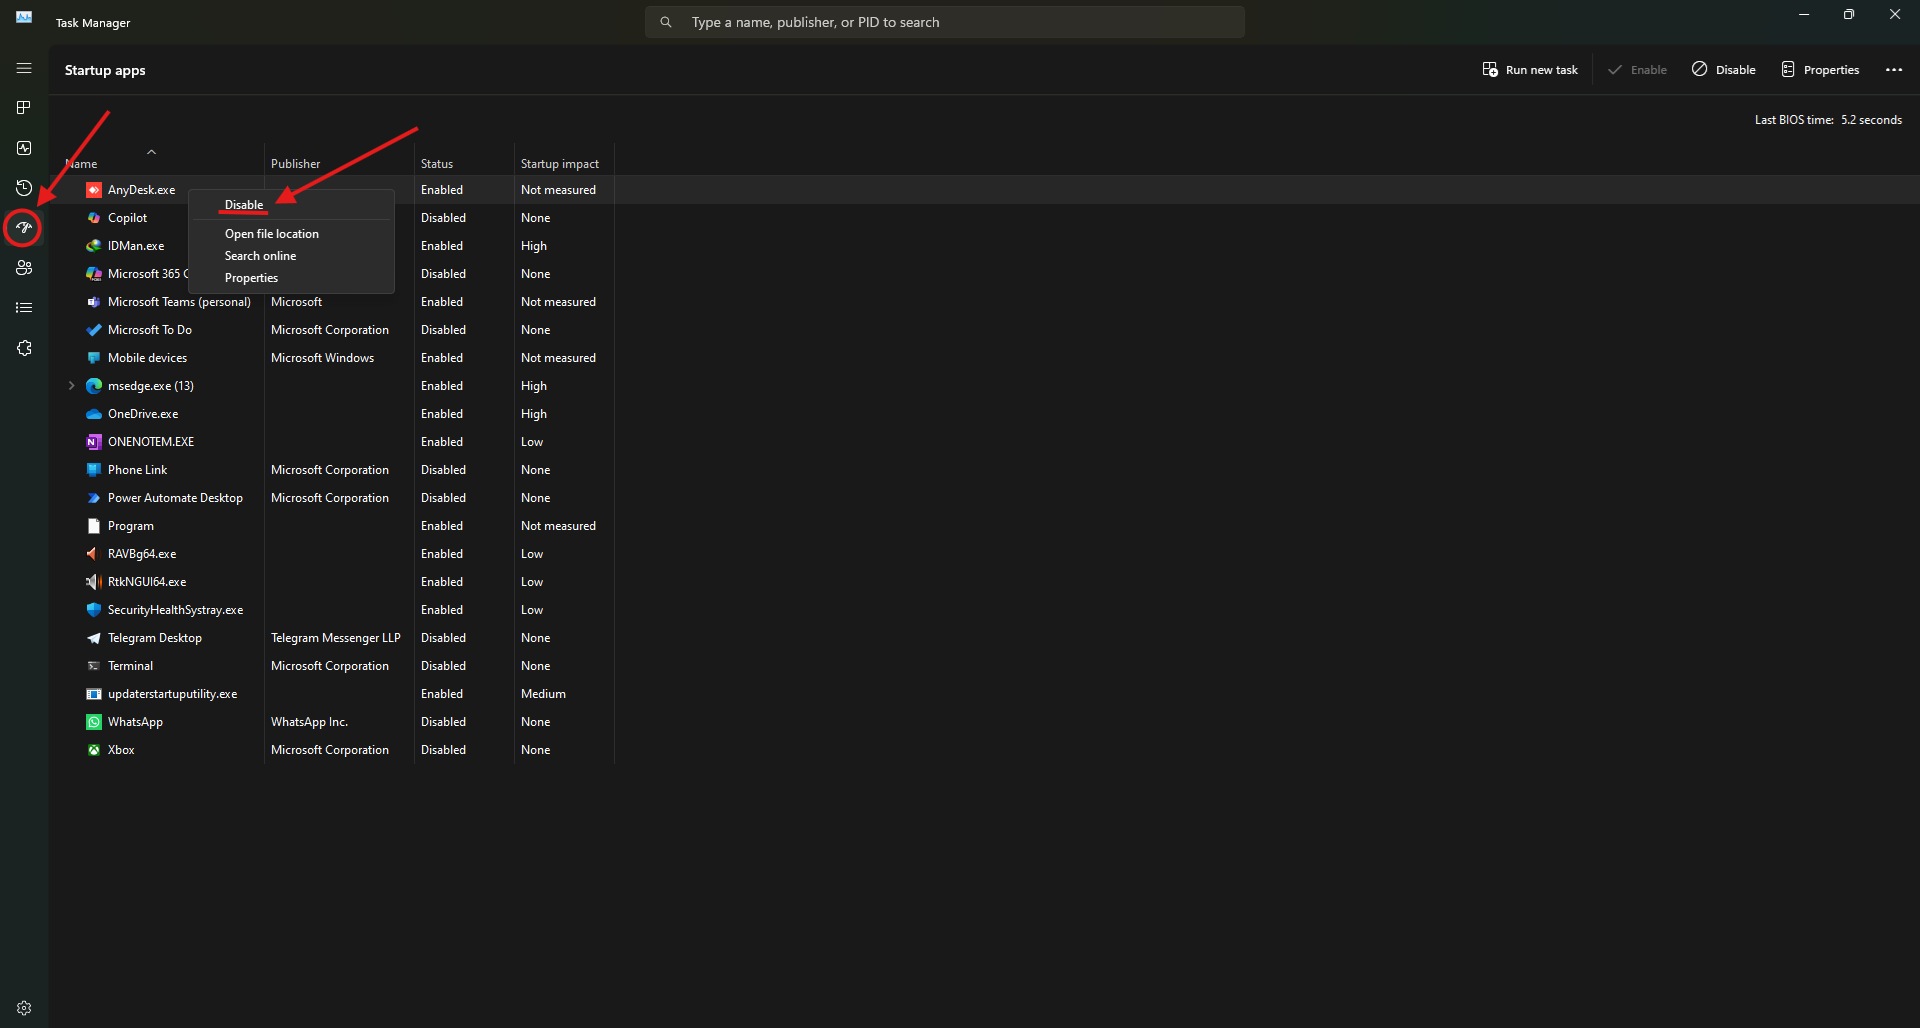Open the App history page icon
This screenshot has width=1920, height=1028.
point(24,188)
